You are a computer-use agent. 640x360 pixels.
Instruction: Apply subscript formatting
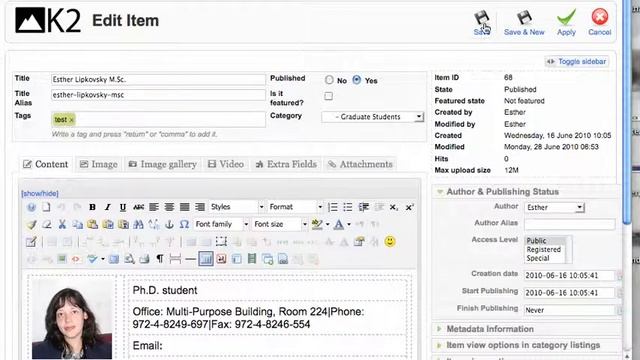click(x=393, y=207)
